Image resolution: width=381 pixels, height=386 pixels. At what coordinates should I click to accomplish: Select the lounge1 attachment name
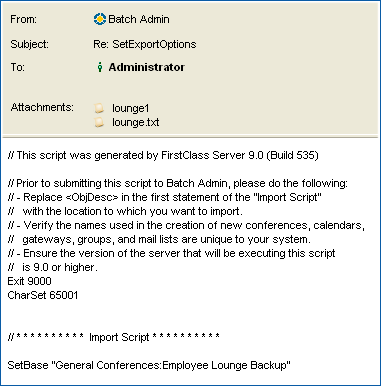131,108
